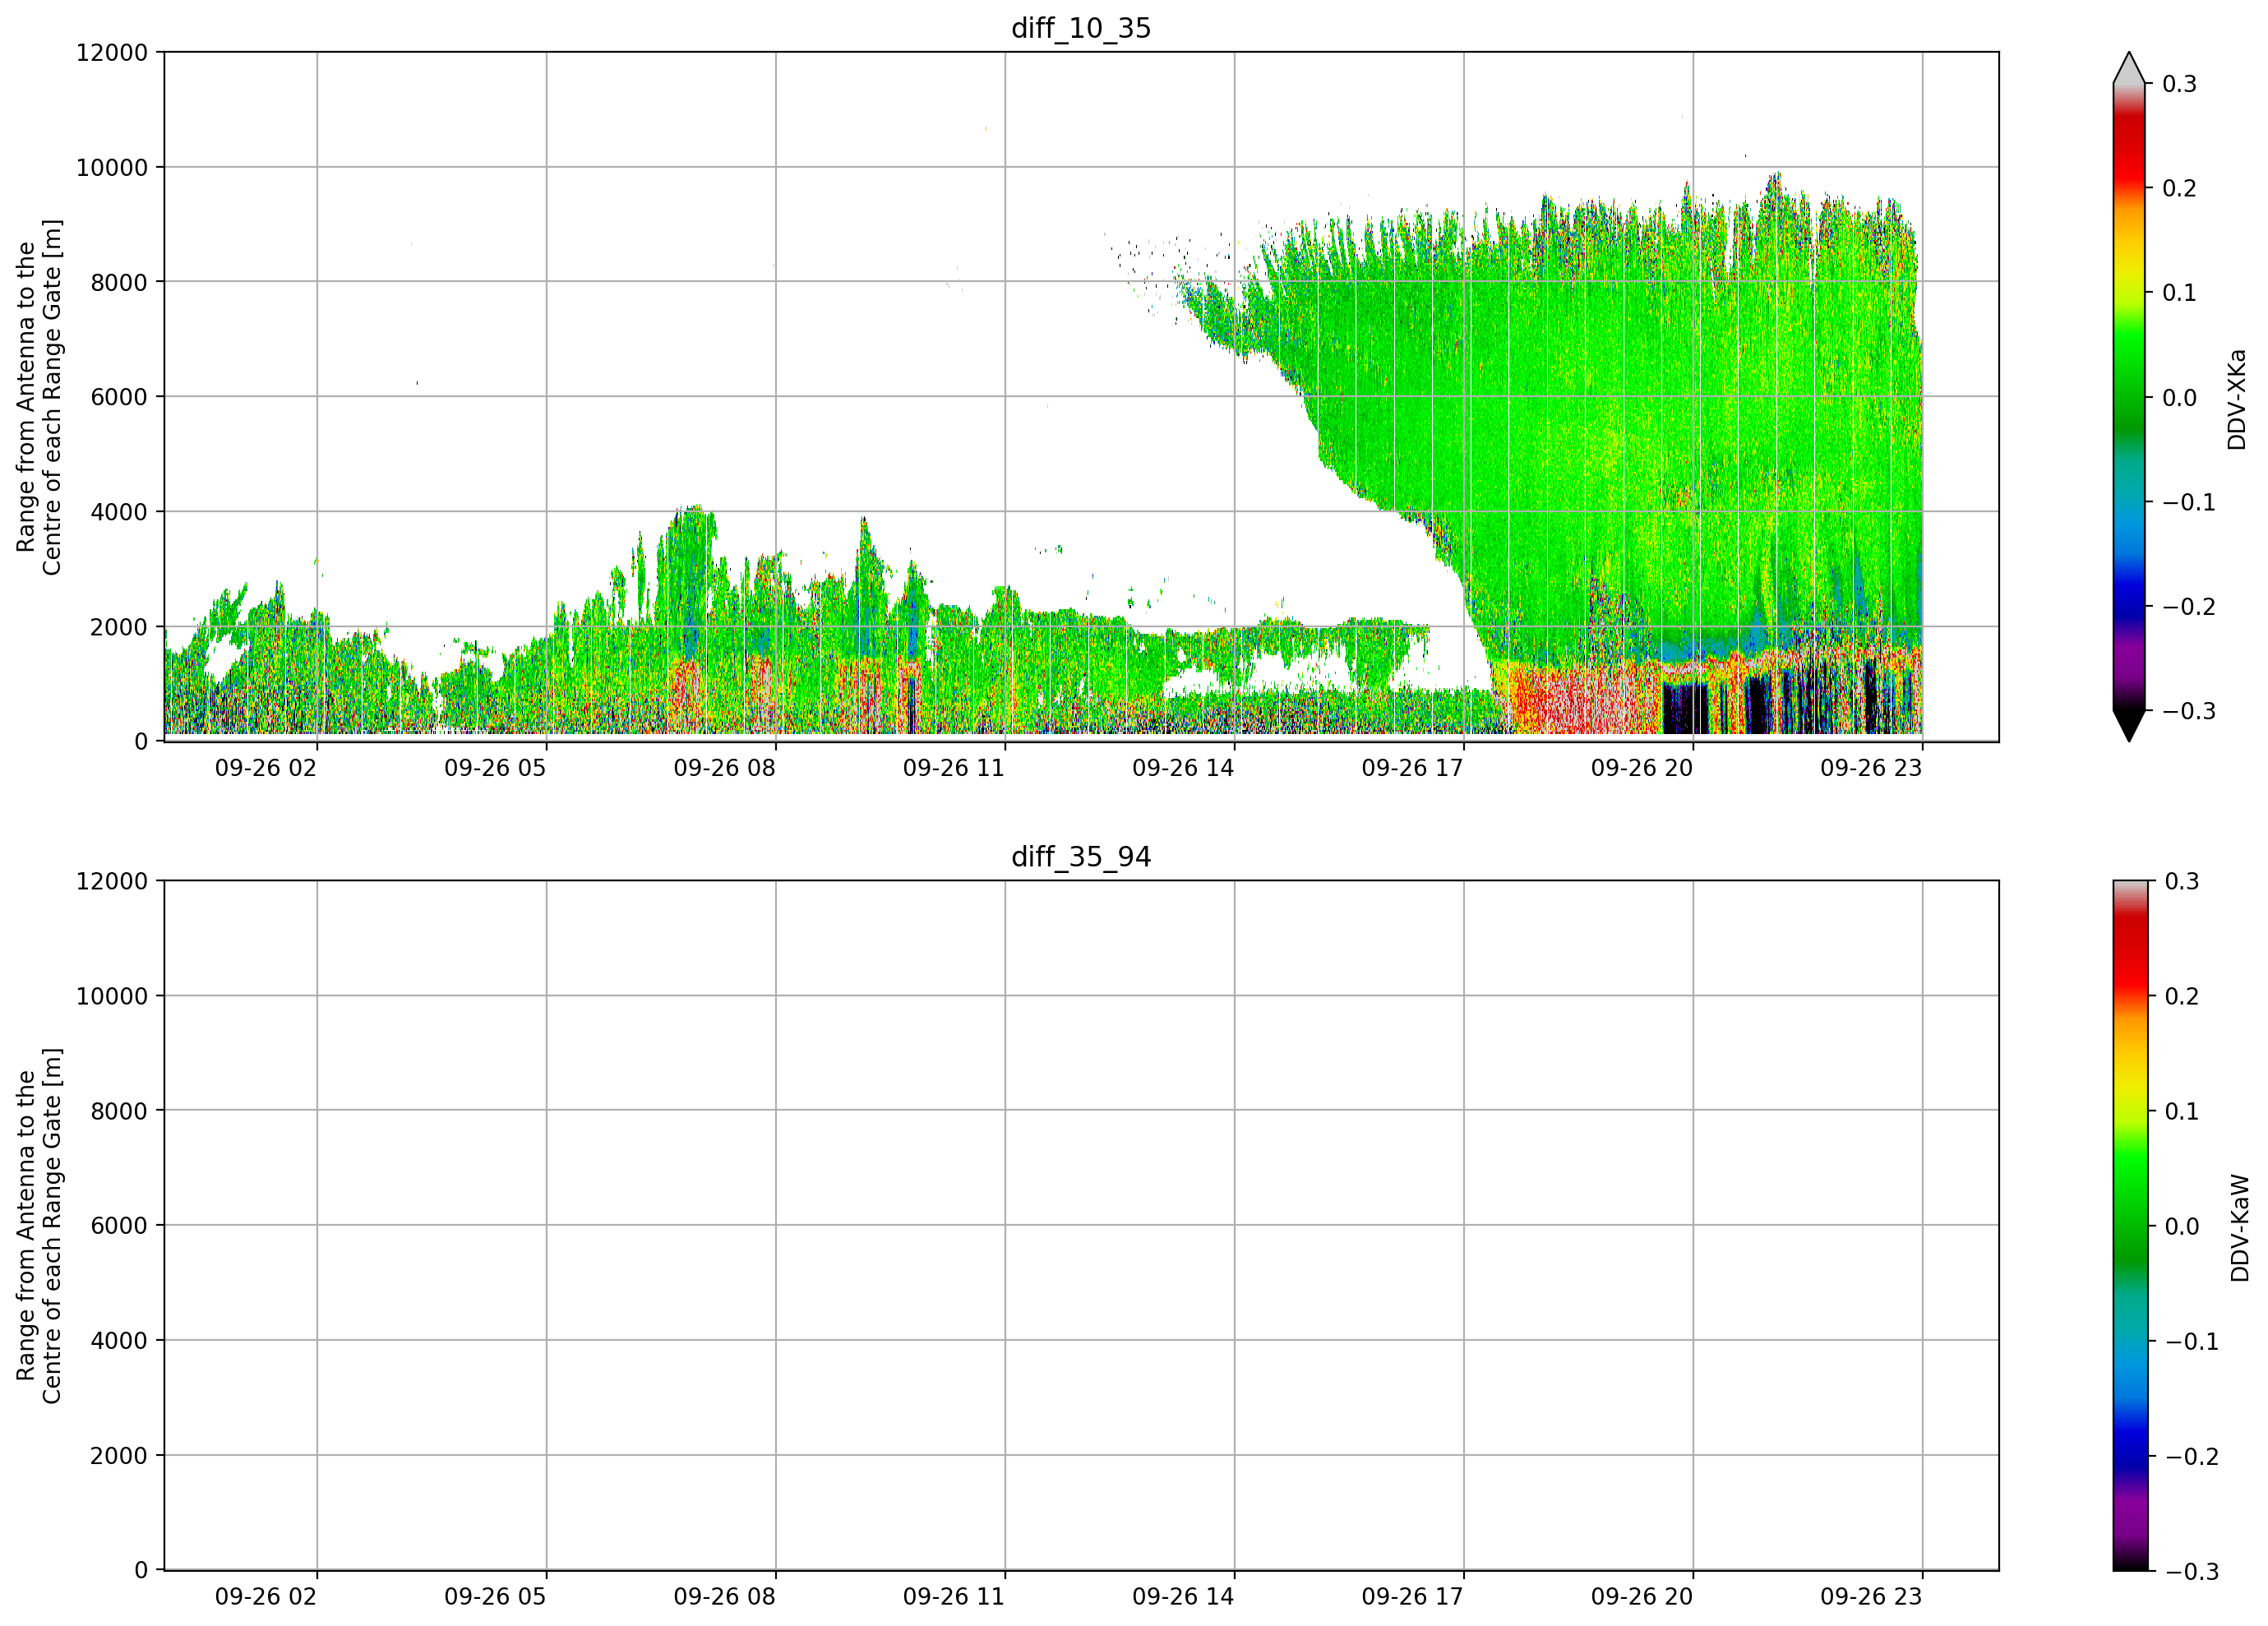The width and height of the screenshot is (2268, 1626).
Task: Click the 0.2 tick of DDV-XKa colorbar
Action: coord(2180,189)
